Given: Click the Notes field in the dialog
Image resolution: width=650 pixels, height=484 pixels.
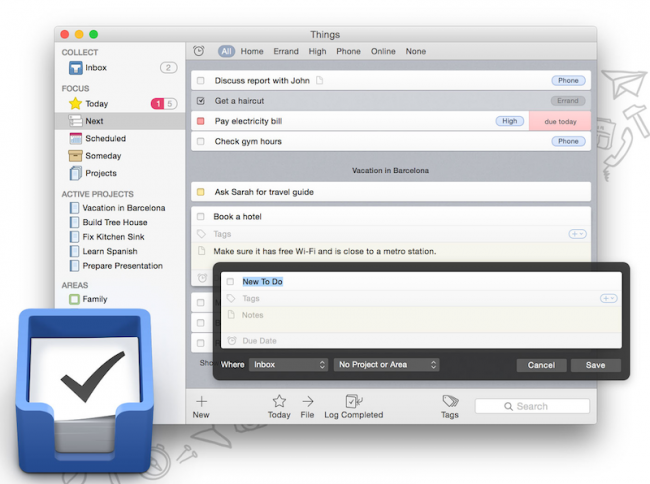Looking at the screenshot, I should tap(422, 320).
